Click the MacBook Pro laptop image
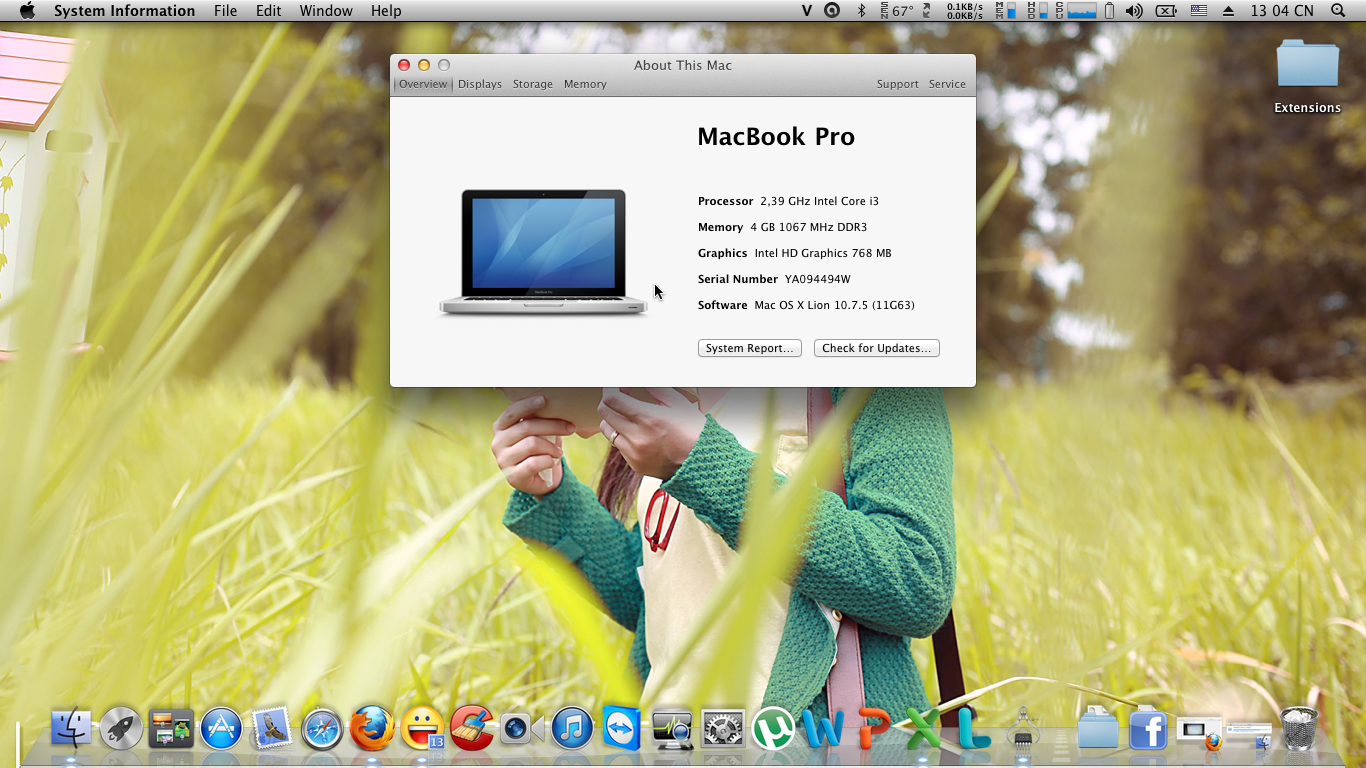This screenshot has width=1366, height=768. (544, 253)
